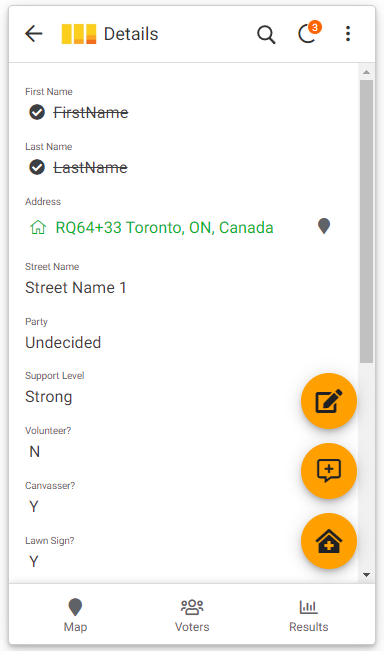Open the RQ64+33 Toronto address link
The width and height of the screenshot is (384, 651).
(164, 228)
